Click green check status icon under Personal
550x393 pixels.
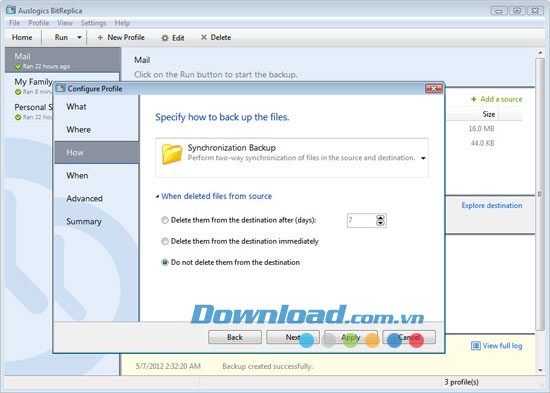pyautogui.click(x=18, y=117)
